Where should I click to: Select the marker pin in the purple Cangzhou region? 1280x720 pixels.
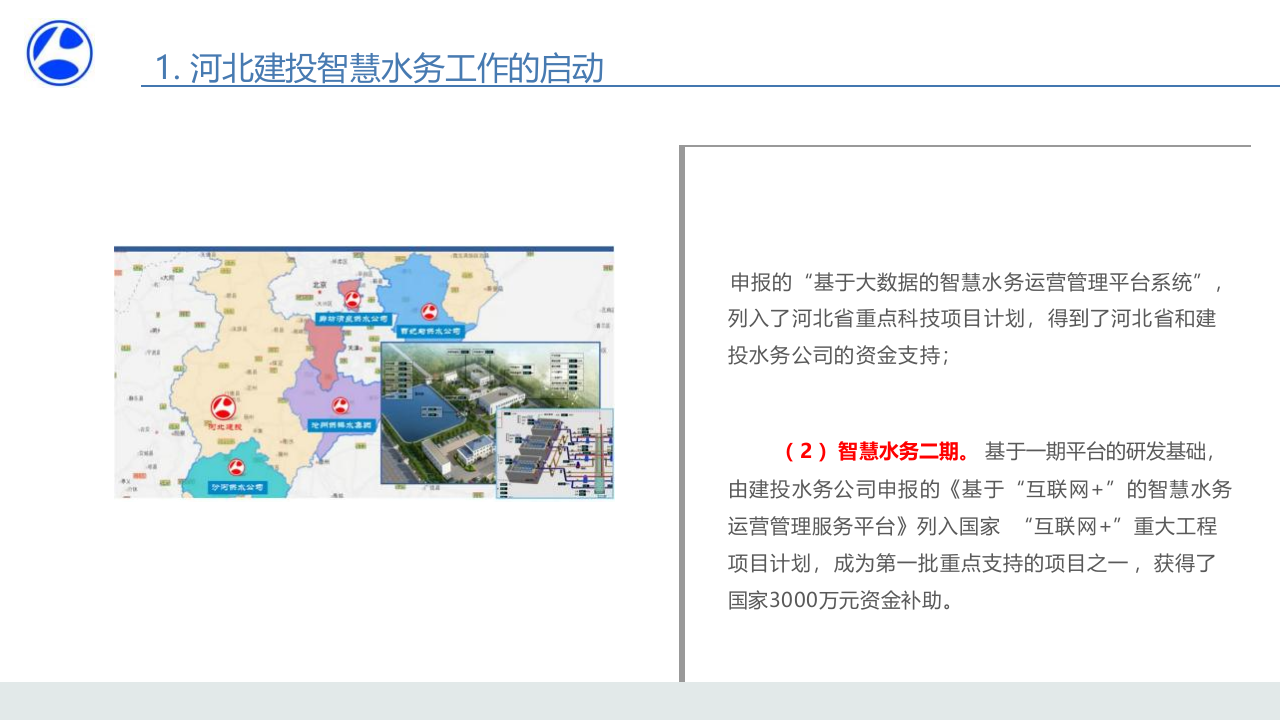point(341,403)
